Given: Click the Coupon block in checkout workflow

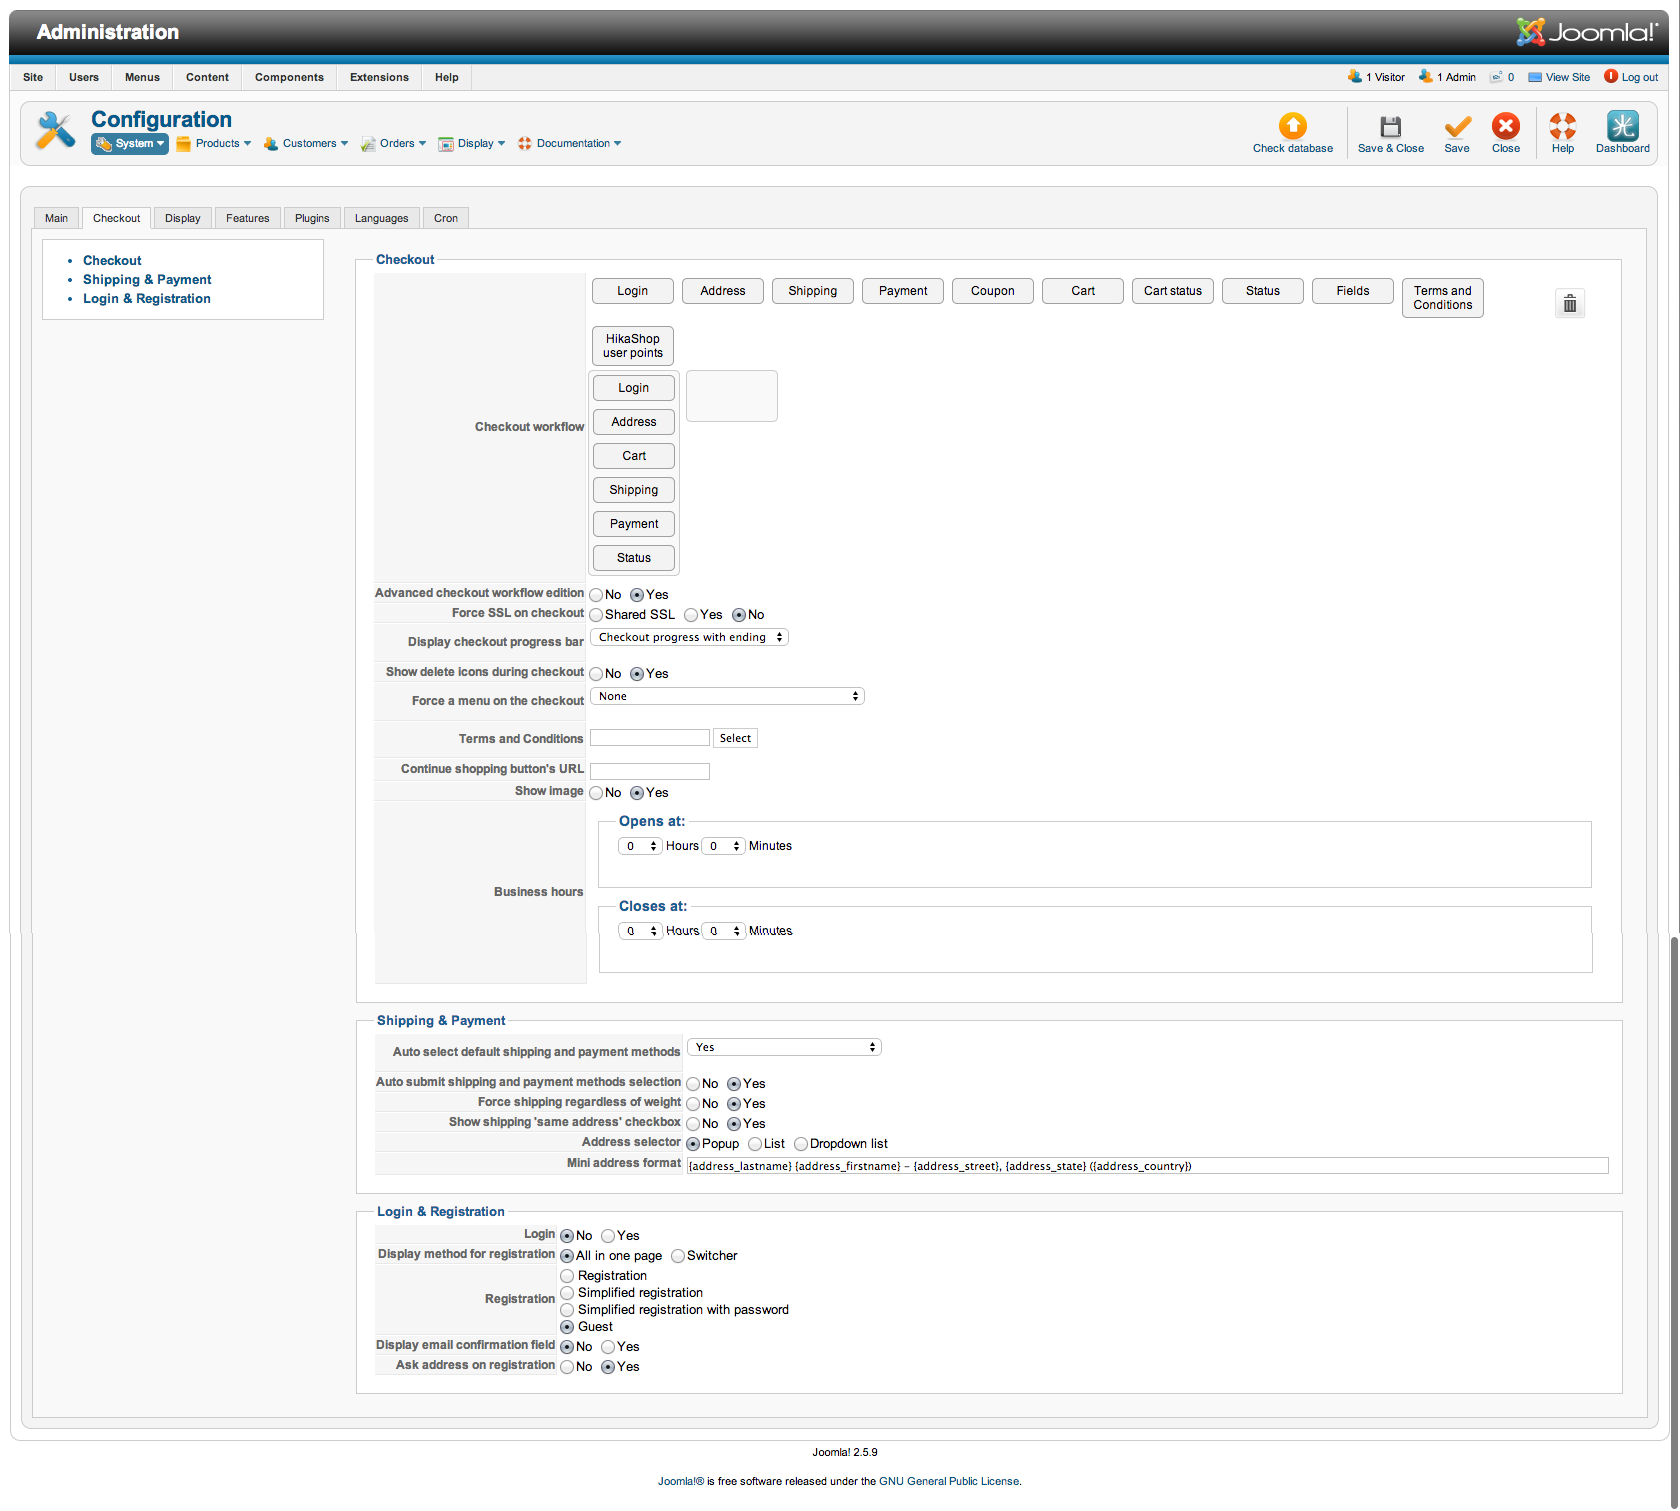Looking at the screenshot, I should tap(992, 291).
